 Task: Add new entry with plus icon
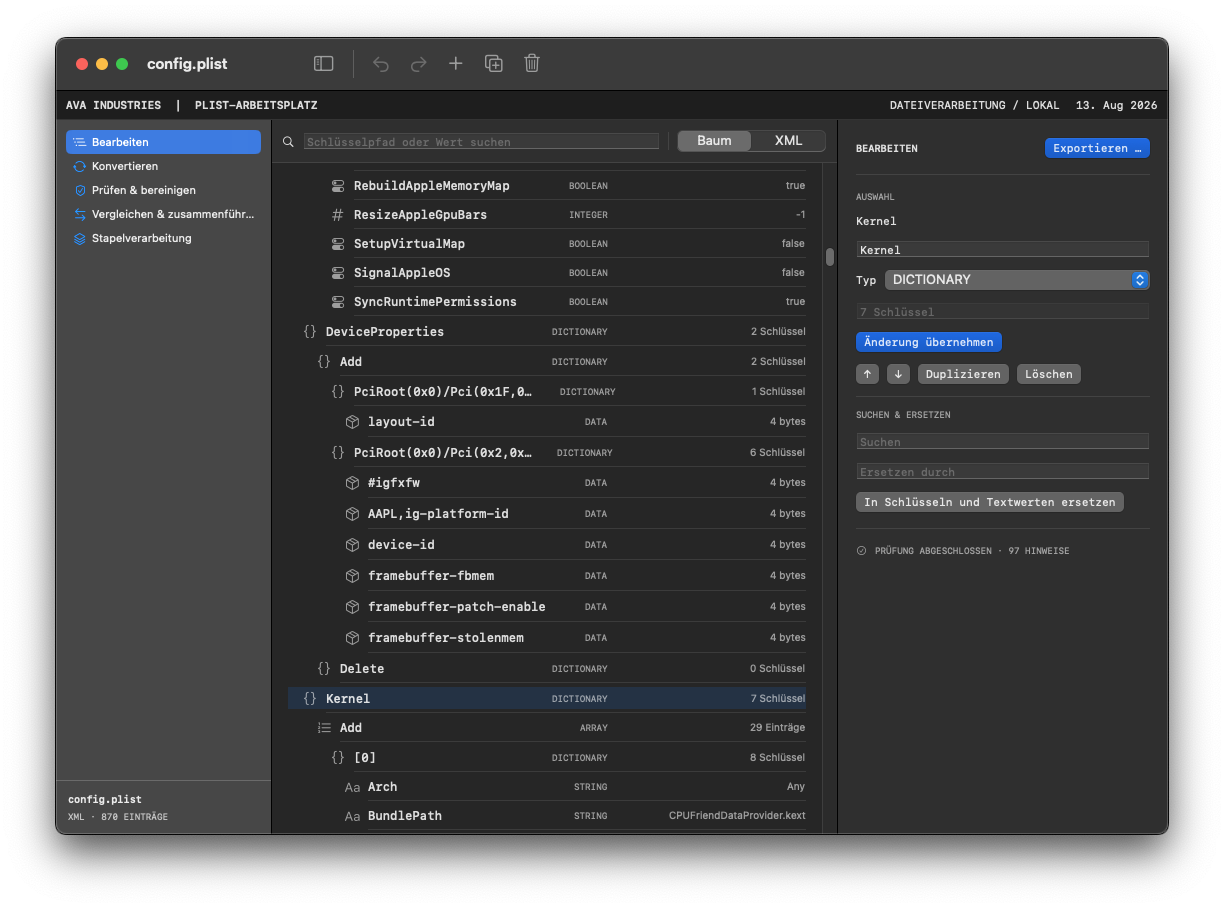pos(455,63)
